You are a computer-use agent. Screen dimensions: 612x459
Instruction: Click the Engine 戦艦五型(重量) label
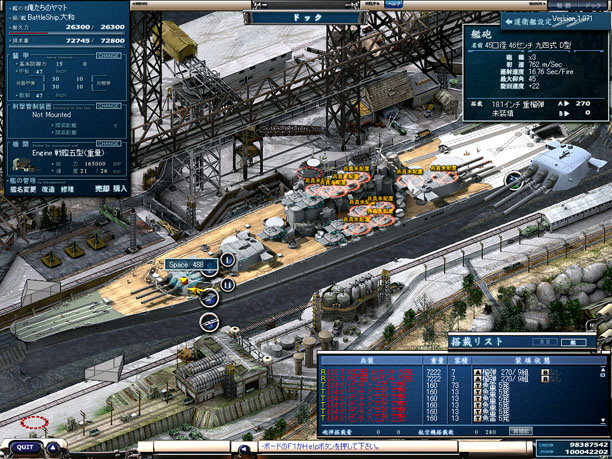(68, 153)
